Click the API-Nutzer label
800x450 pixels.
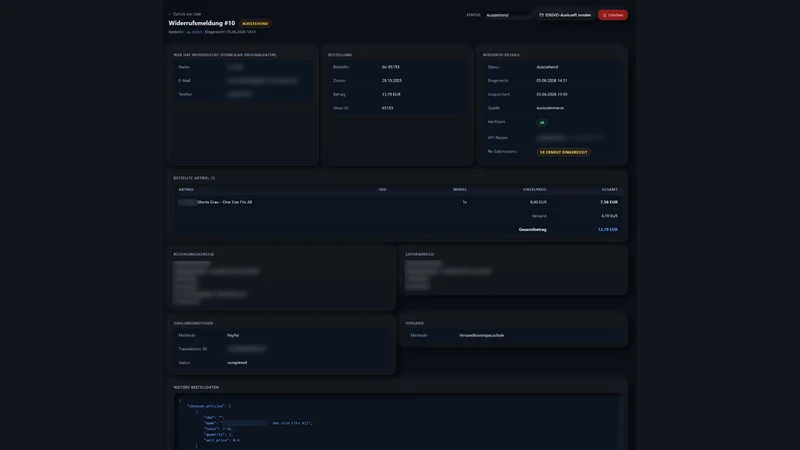[497, 138]
